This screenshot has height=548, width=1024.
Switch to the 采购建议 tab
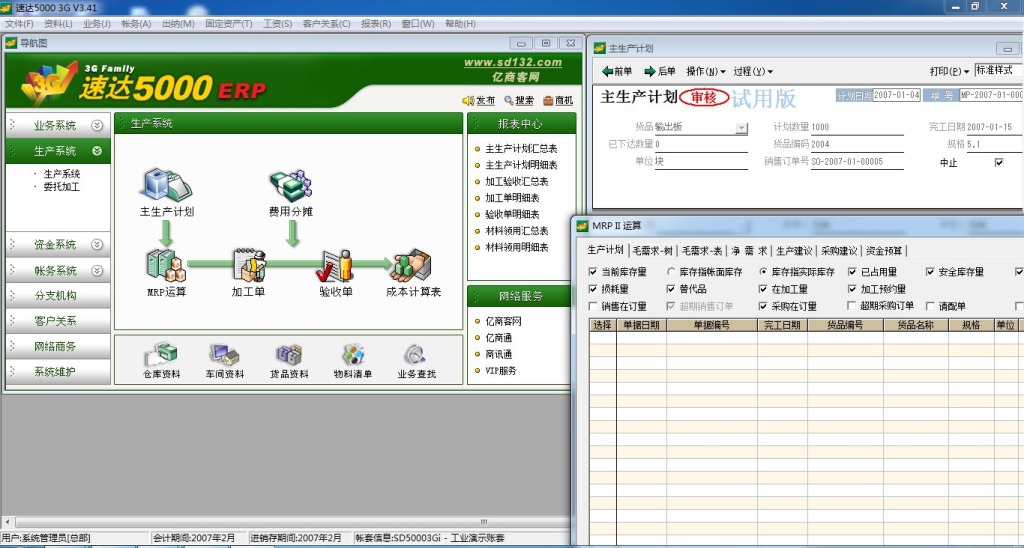[x=839, y=251]
